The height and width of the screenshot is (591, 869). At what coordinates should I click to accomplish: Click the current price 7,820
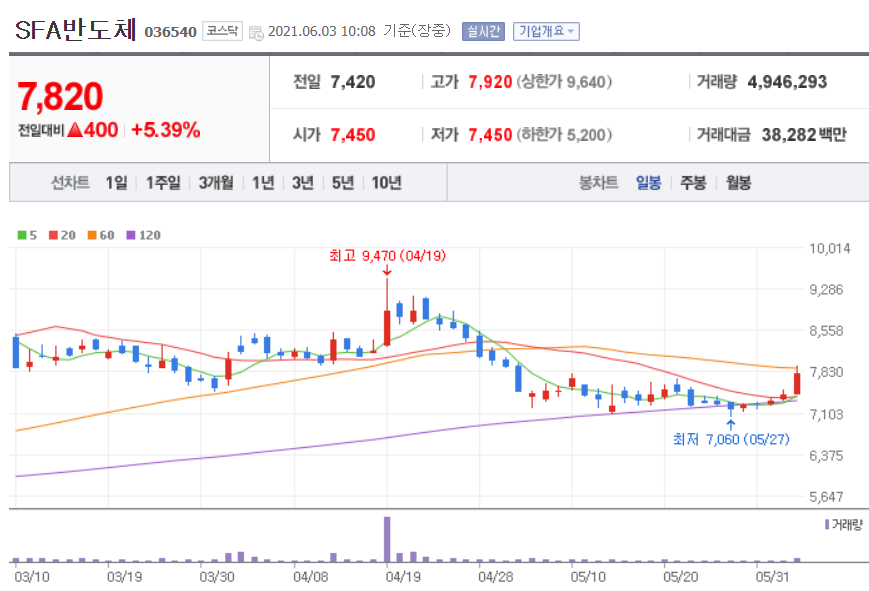pyautogui.click(x=60, y=96)
